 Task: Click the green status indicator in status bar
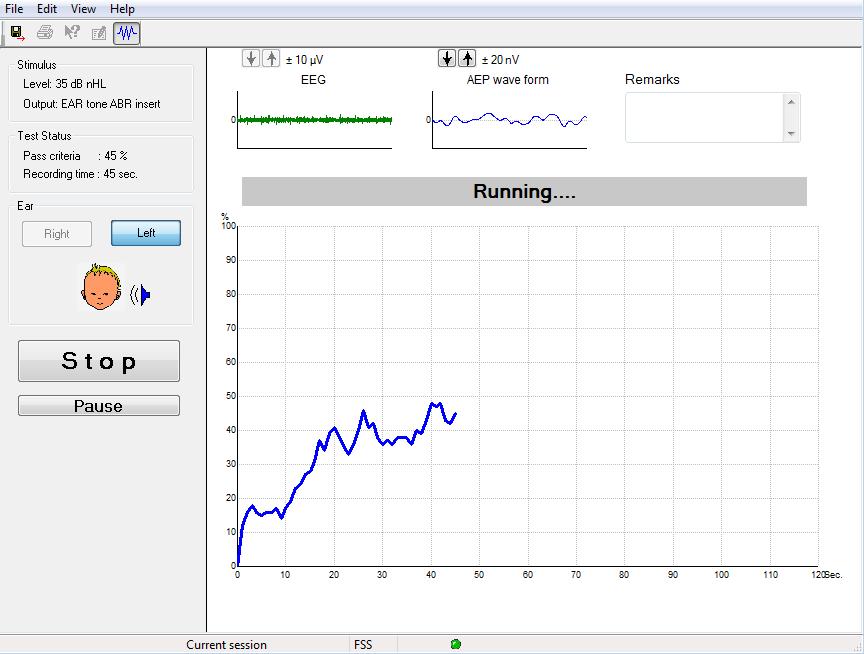tap(456, 644)
